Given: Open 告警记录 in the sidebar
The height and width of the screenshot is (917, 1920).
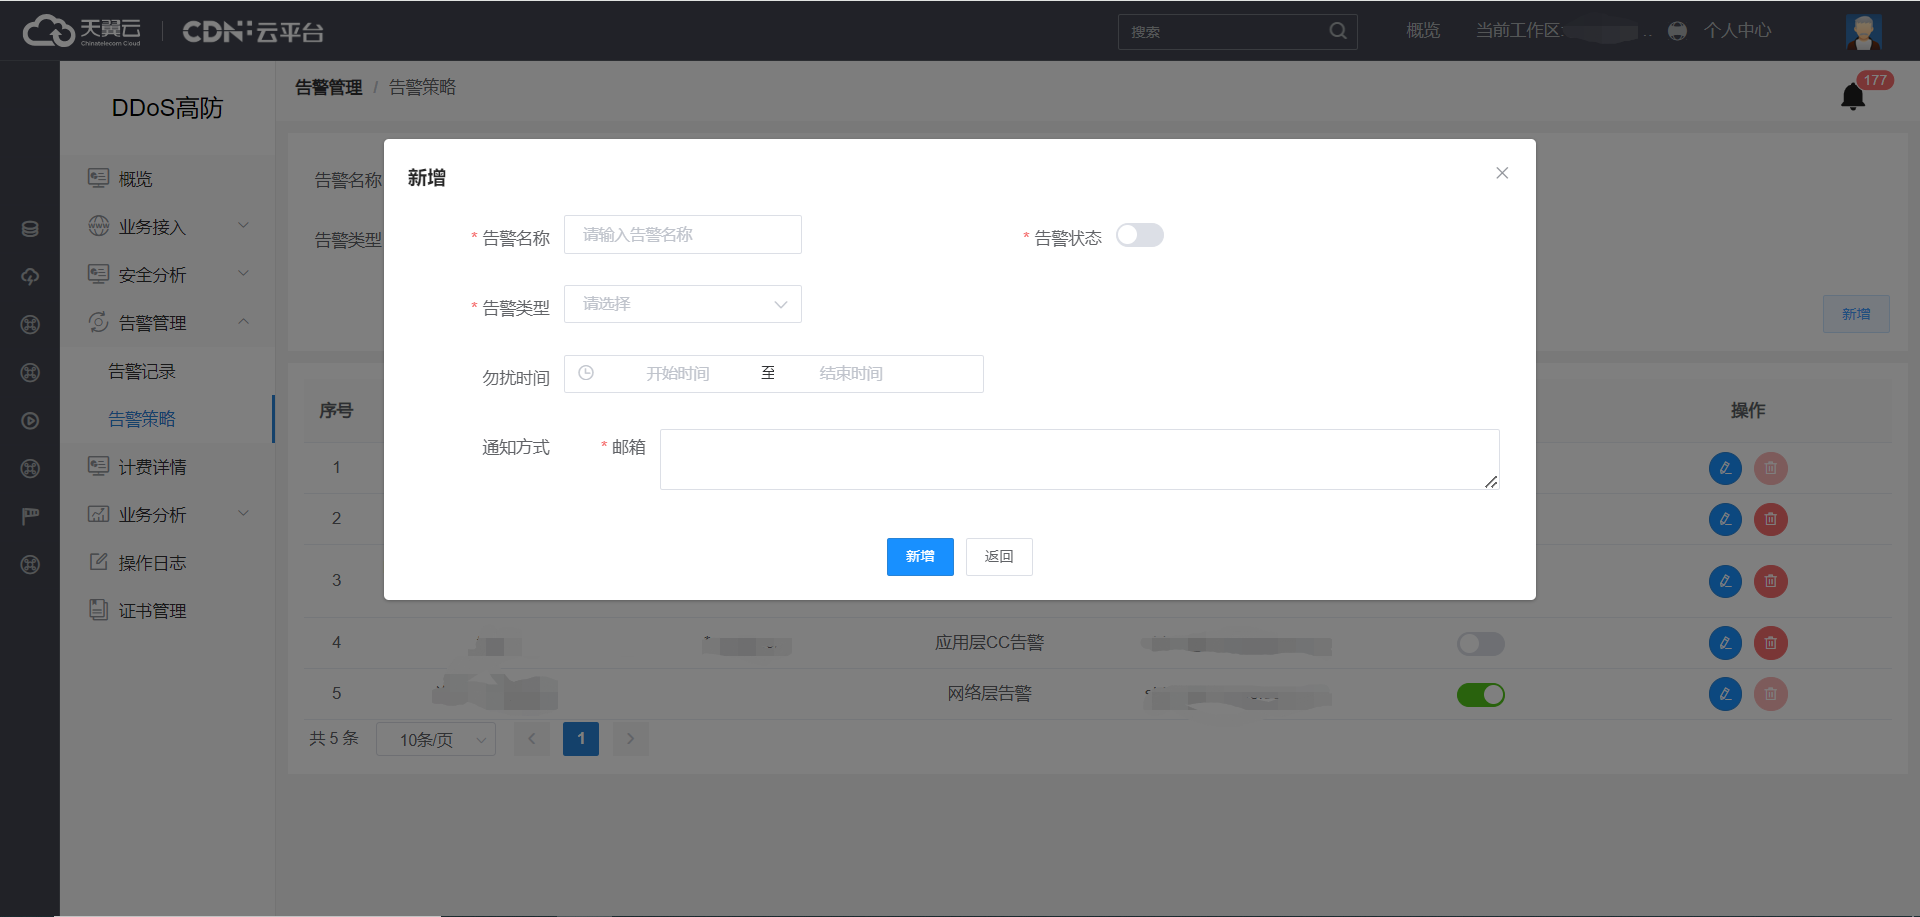Looking at the screenshot, I should pyautogui.click(x=142, y=371).
